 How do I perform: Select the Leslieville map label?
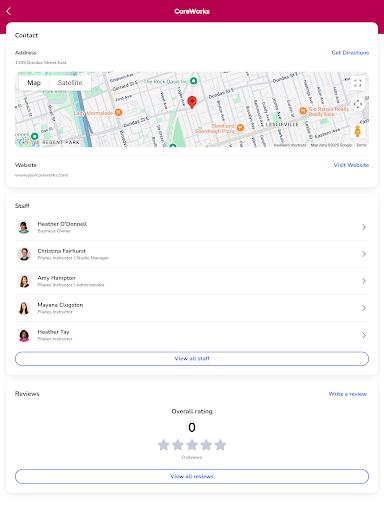[x=282, y=124]
